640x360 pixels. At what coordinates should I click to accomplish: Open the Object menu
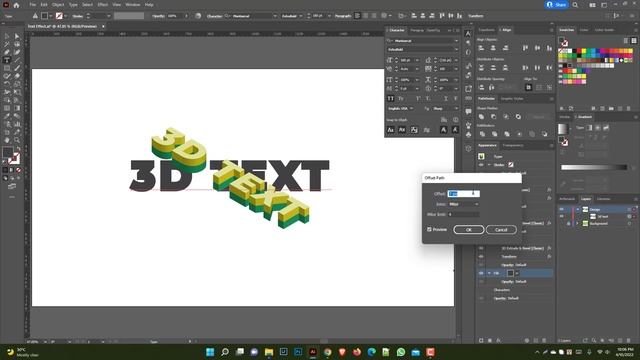pyautogui.click(x=58, y=5)
